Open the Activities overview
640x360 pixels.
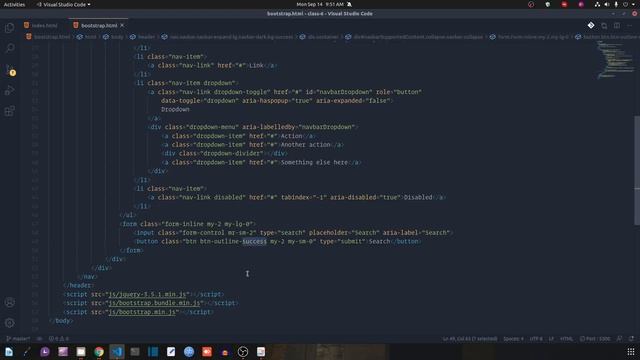click(14, 4)
